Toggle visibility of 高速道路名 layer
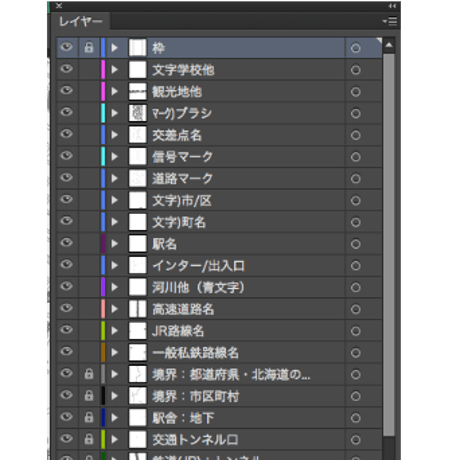This screenshot has height=460, width=460. [66, 308]
